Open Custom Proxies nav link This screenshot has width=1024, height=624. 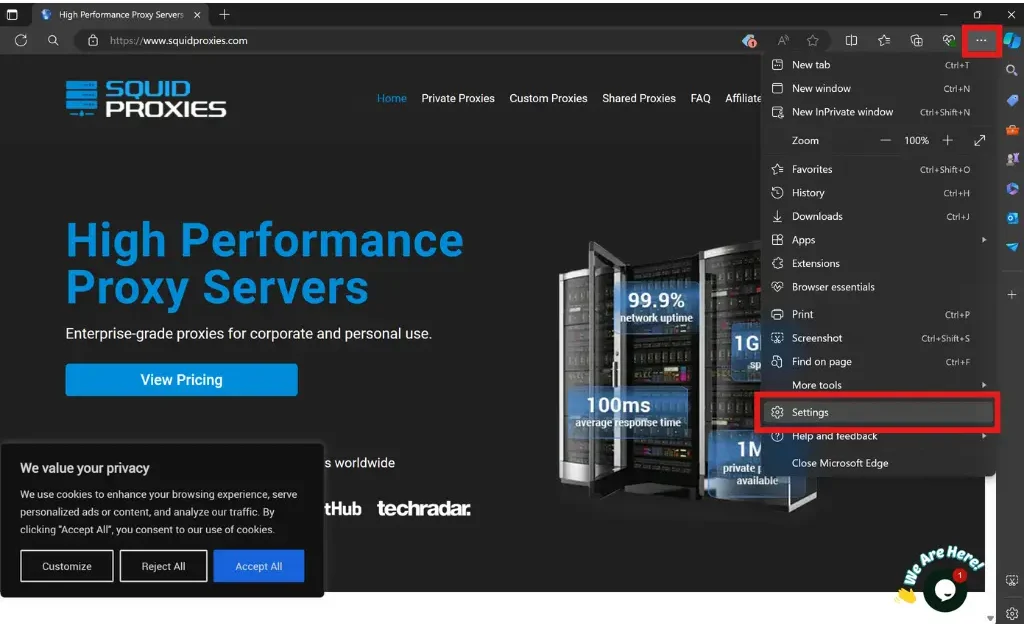(548, 98)
